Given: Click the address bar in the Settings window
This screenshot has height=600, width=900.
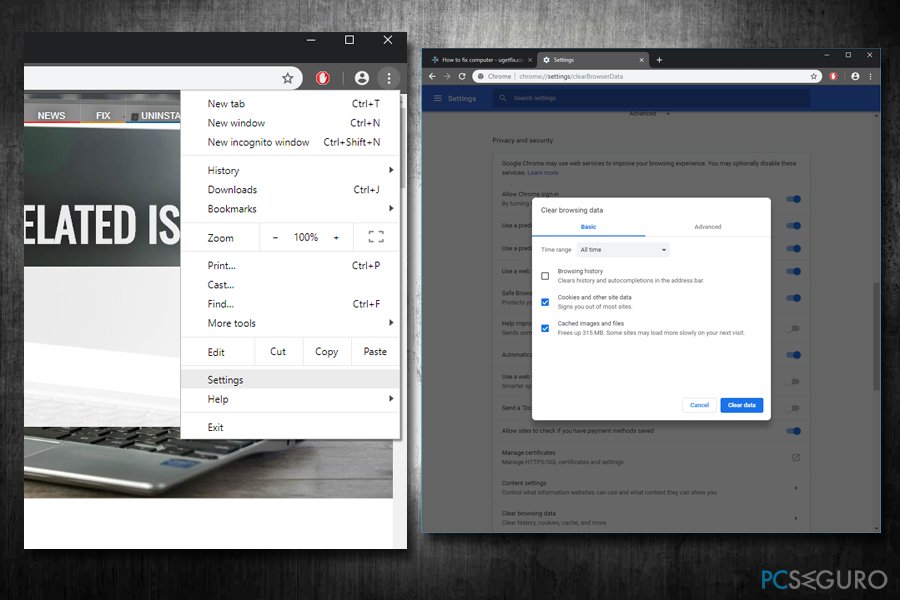Looking at the screenshot, I should [647, 76].
